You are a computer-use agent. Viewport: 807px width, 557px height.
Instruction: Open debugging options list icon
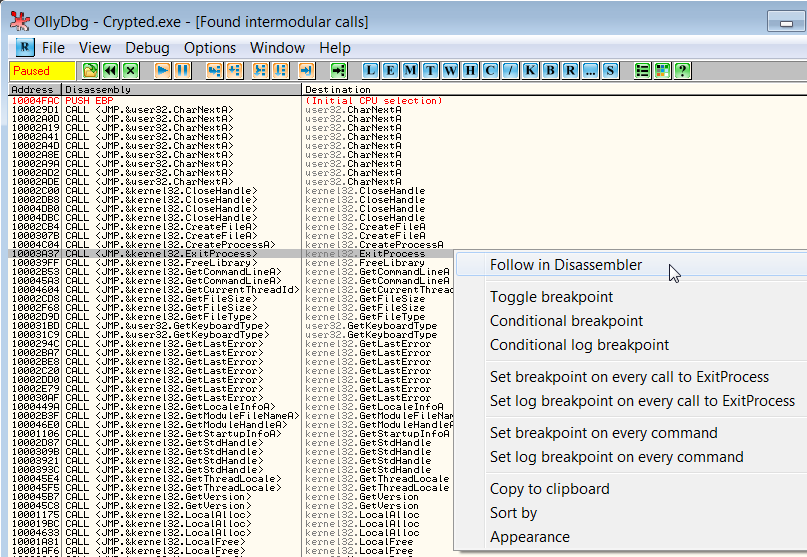(x=642, y=71)
